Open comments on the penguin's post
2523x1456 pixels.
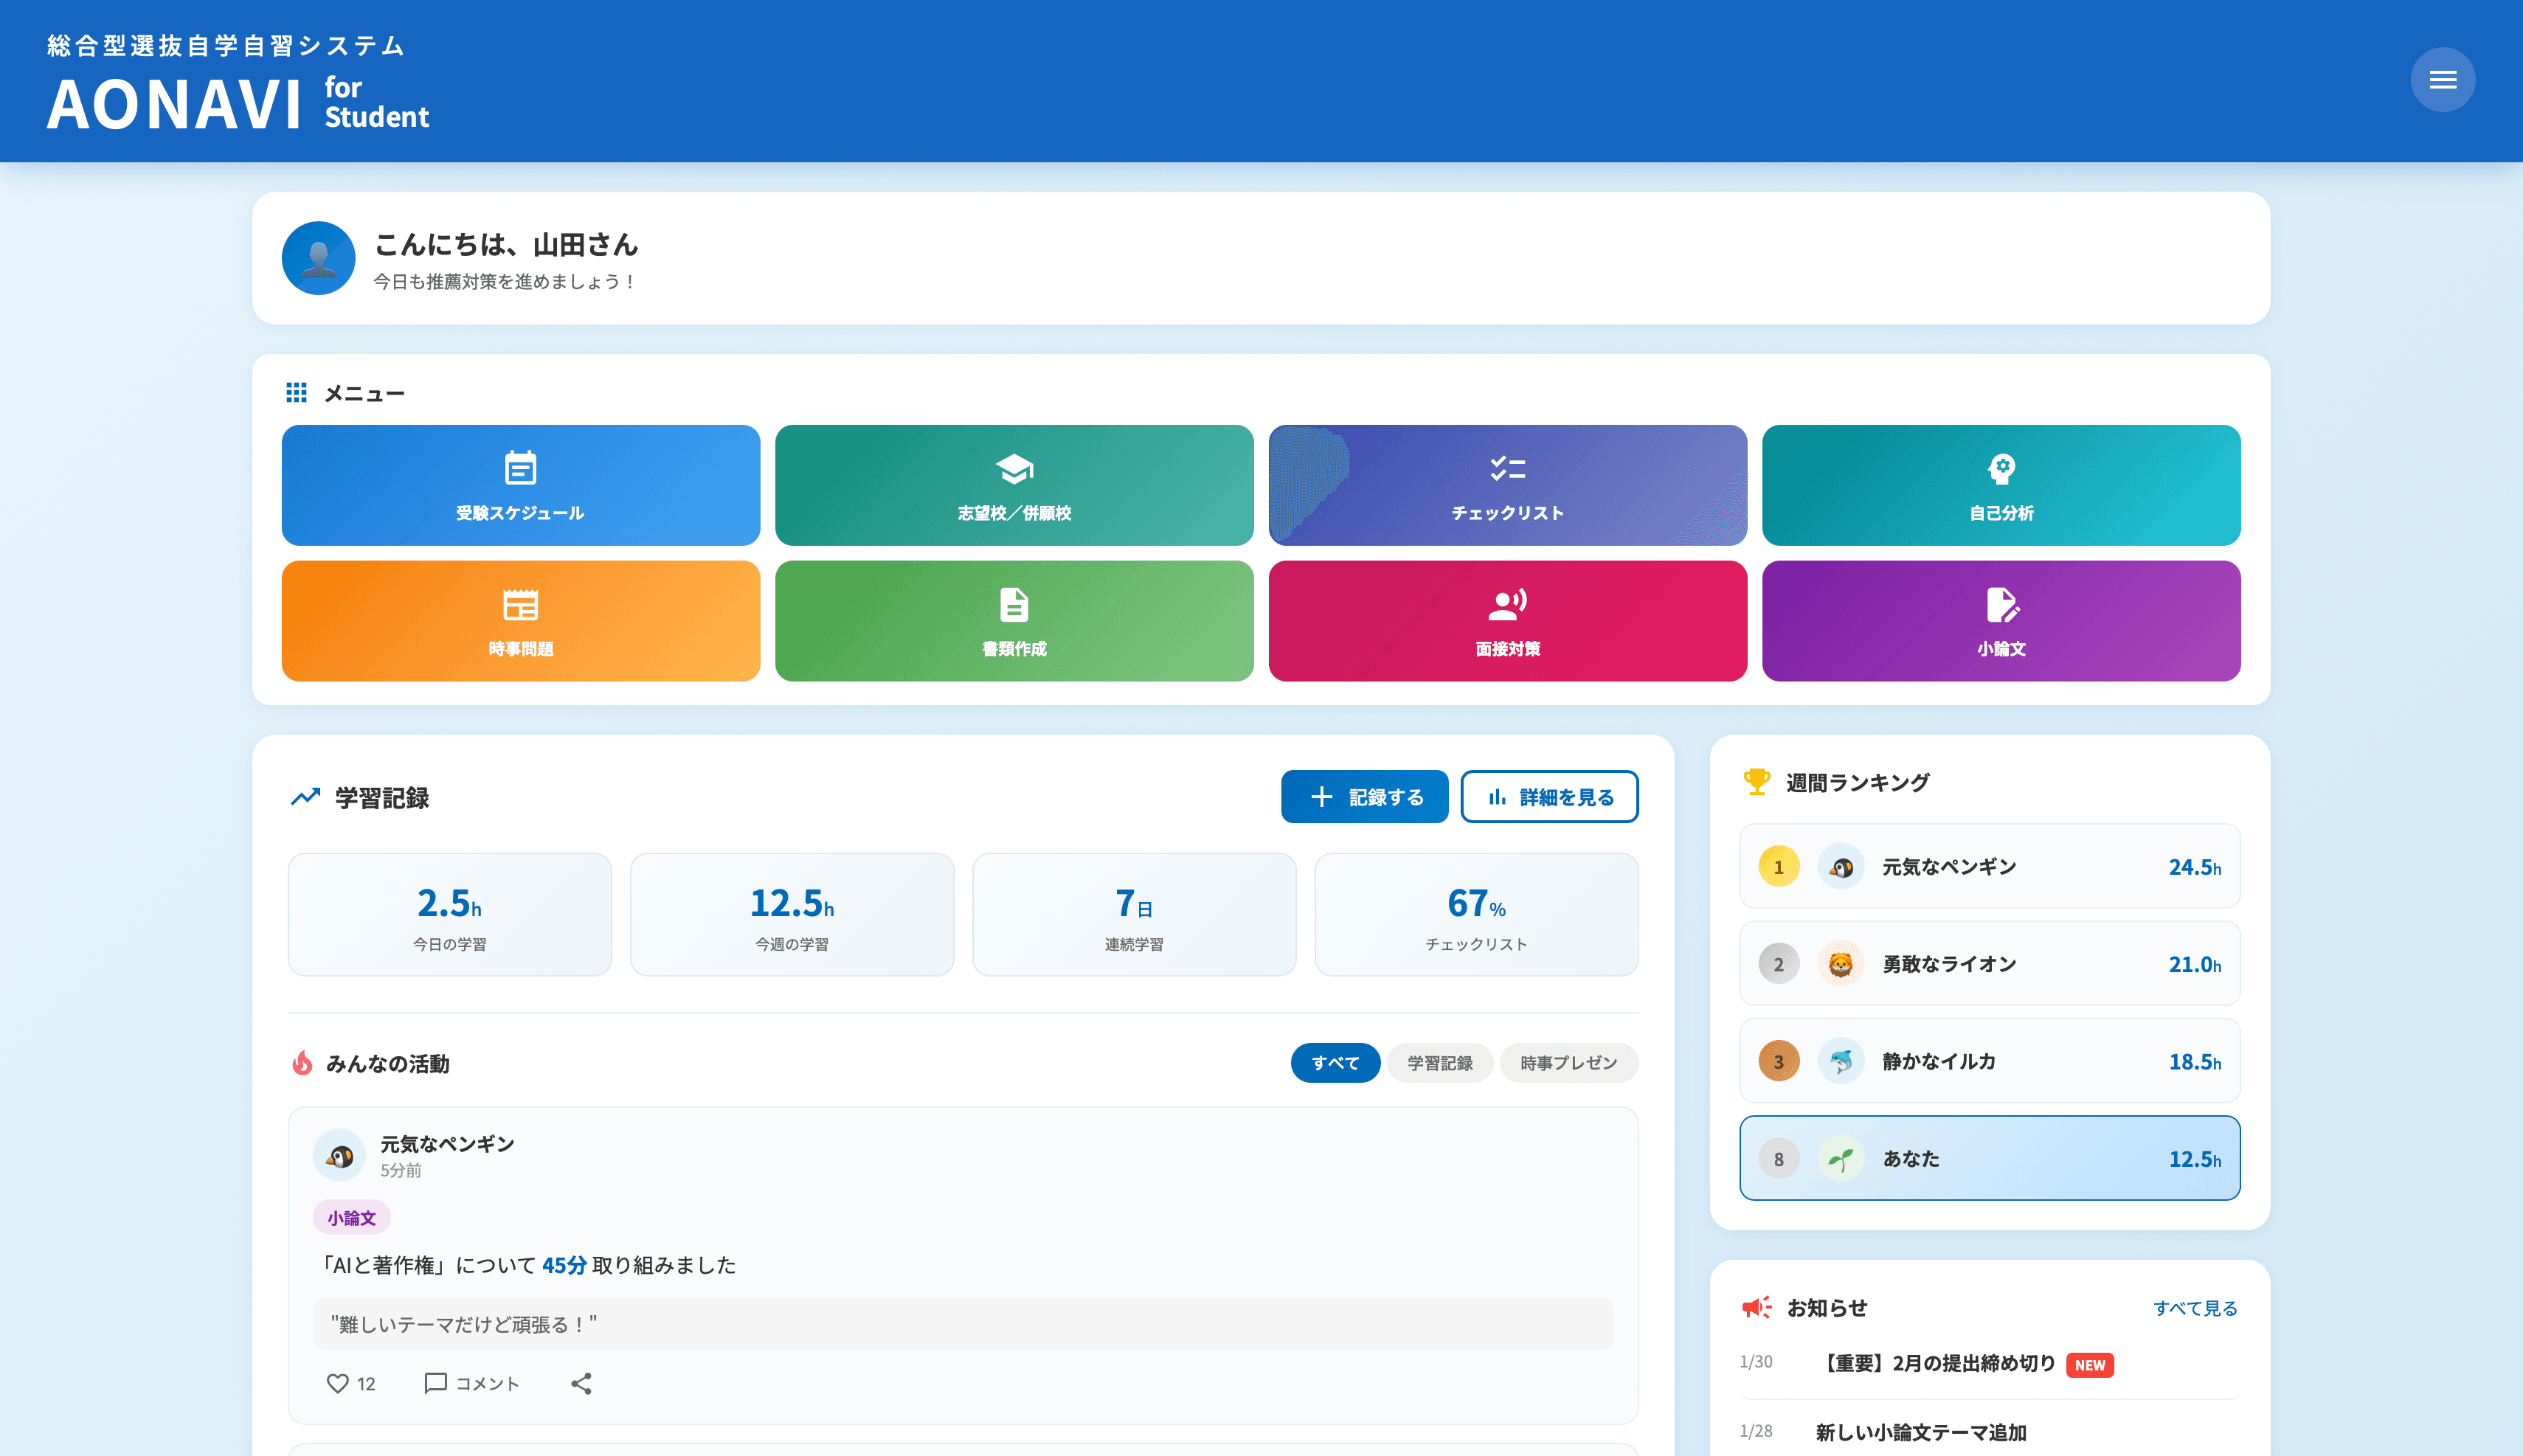pos(470,1383)
